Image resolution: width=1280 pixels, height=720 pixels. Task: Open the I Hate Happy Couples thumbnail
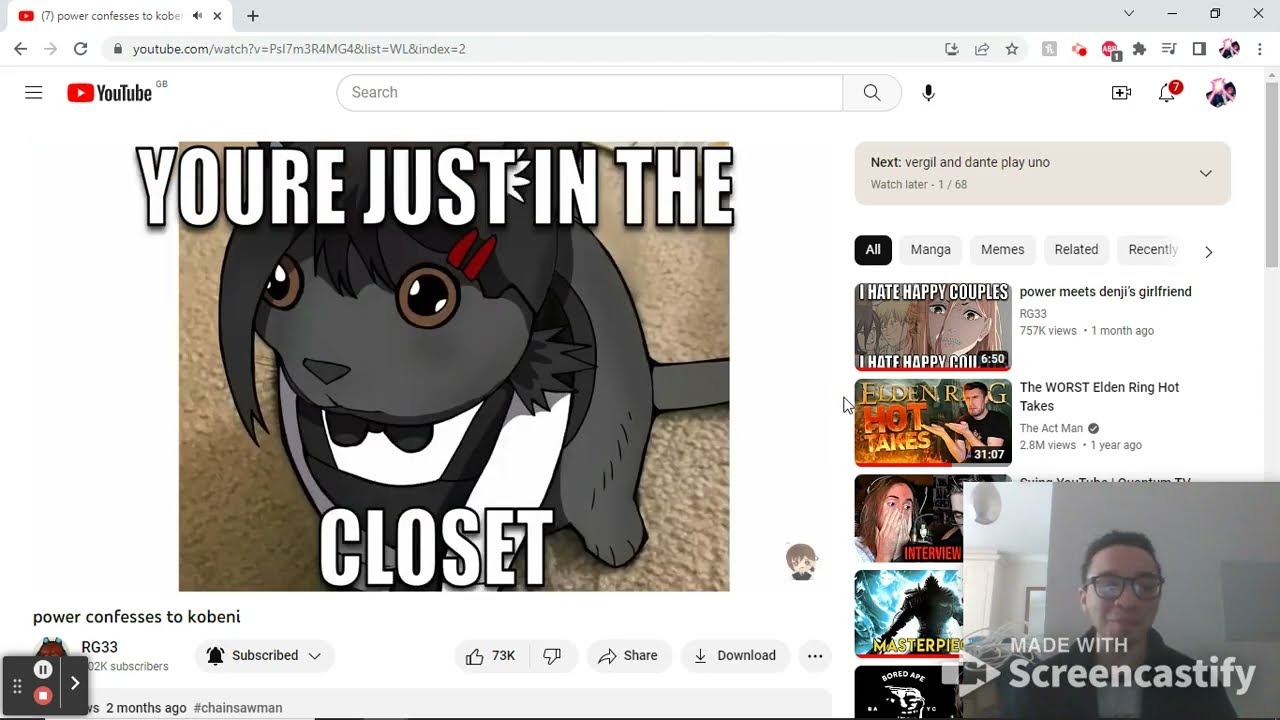tap(933, 327)
